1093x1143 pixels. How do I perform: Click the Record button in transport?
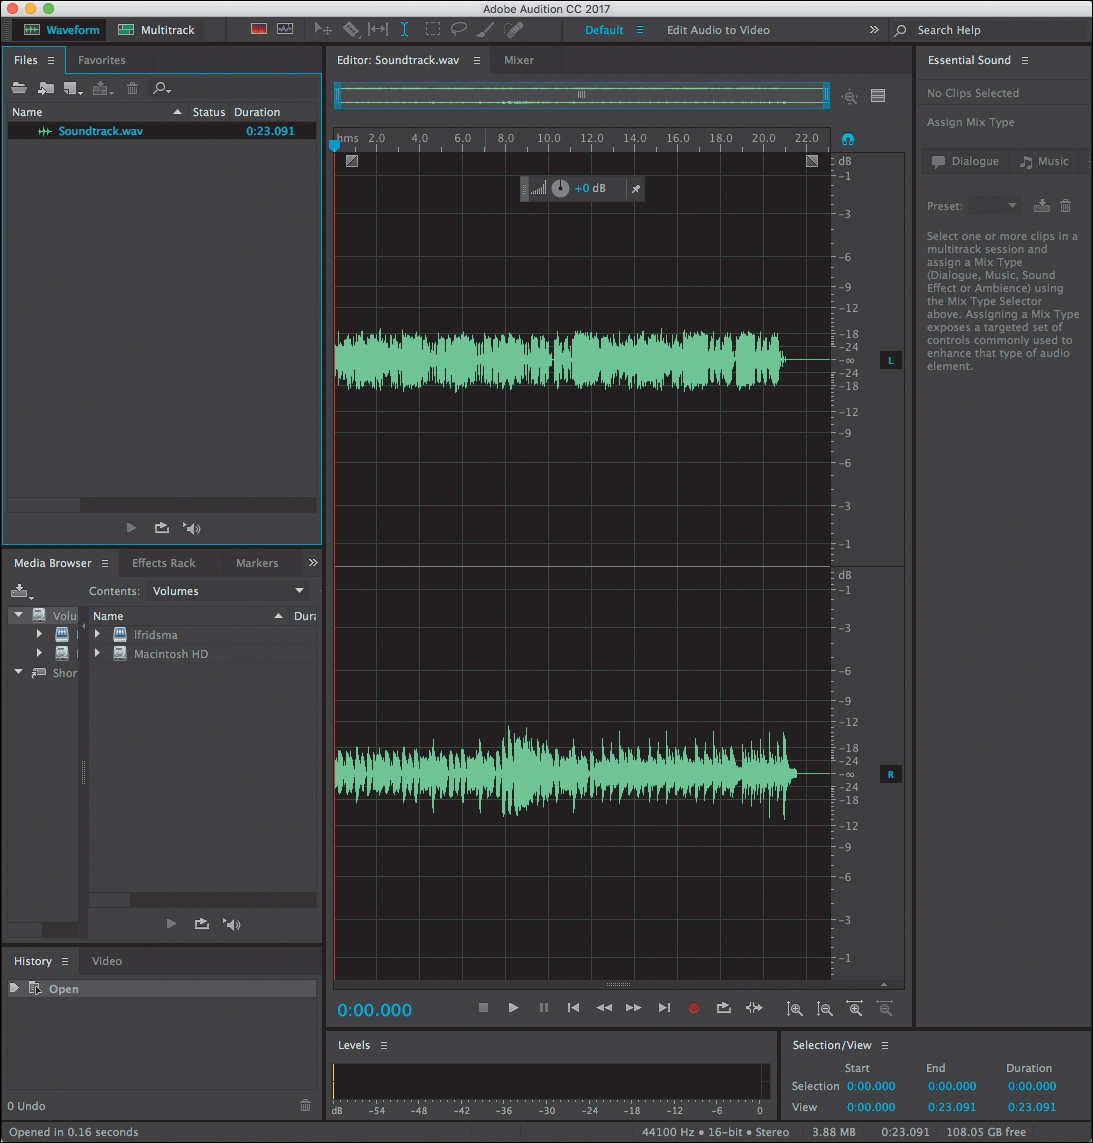tap(693, 1008)
